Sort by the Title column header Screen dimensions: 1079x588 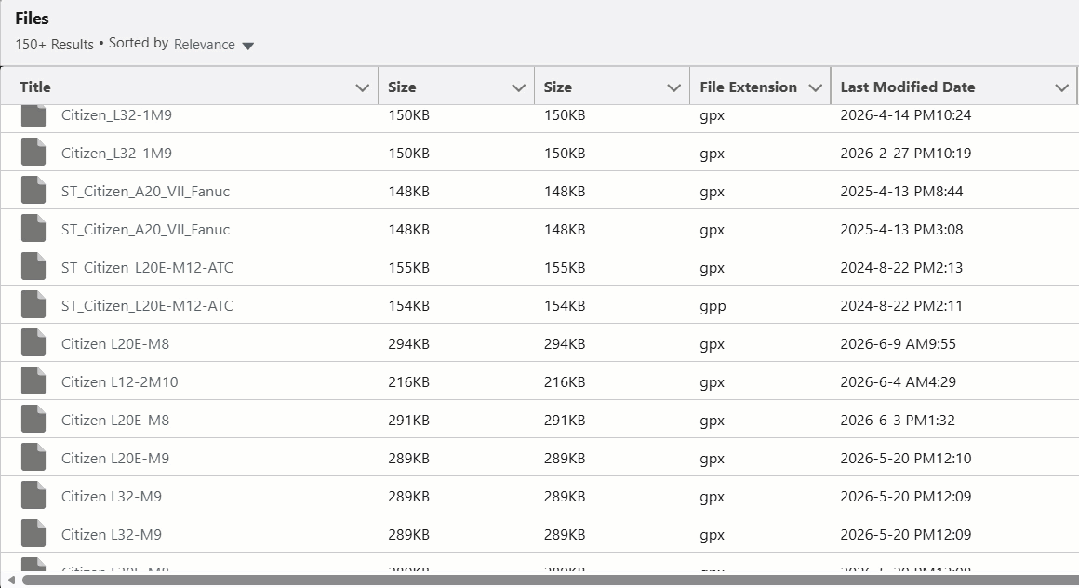coord(35,87)
